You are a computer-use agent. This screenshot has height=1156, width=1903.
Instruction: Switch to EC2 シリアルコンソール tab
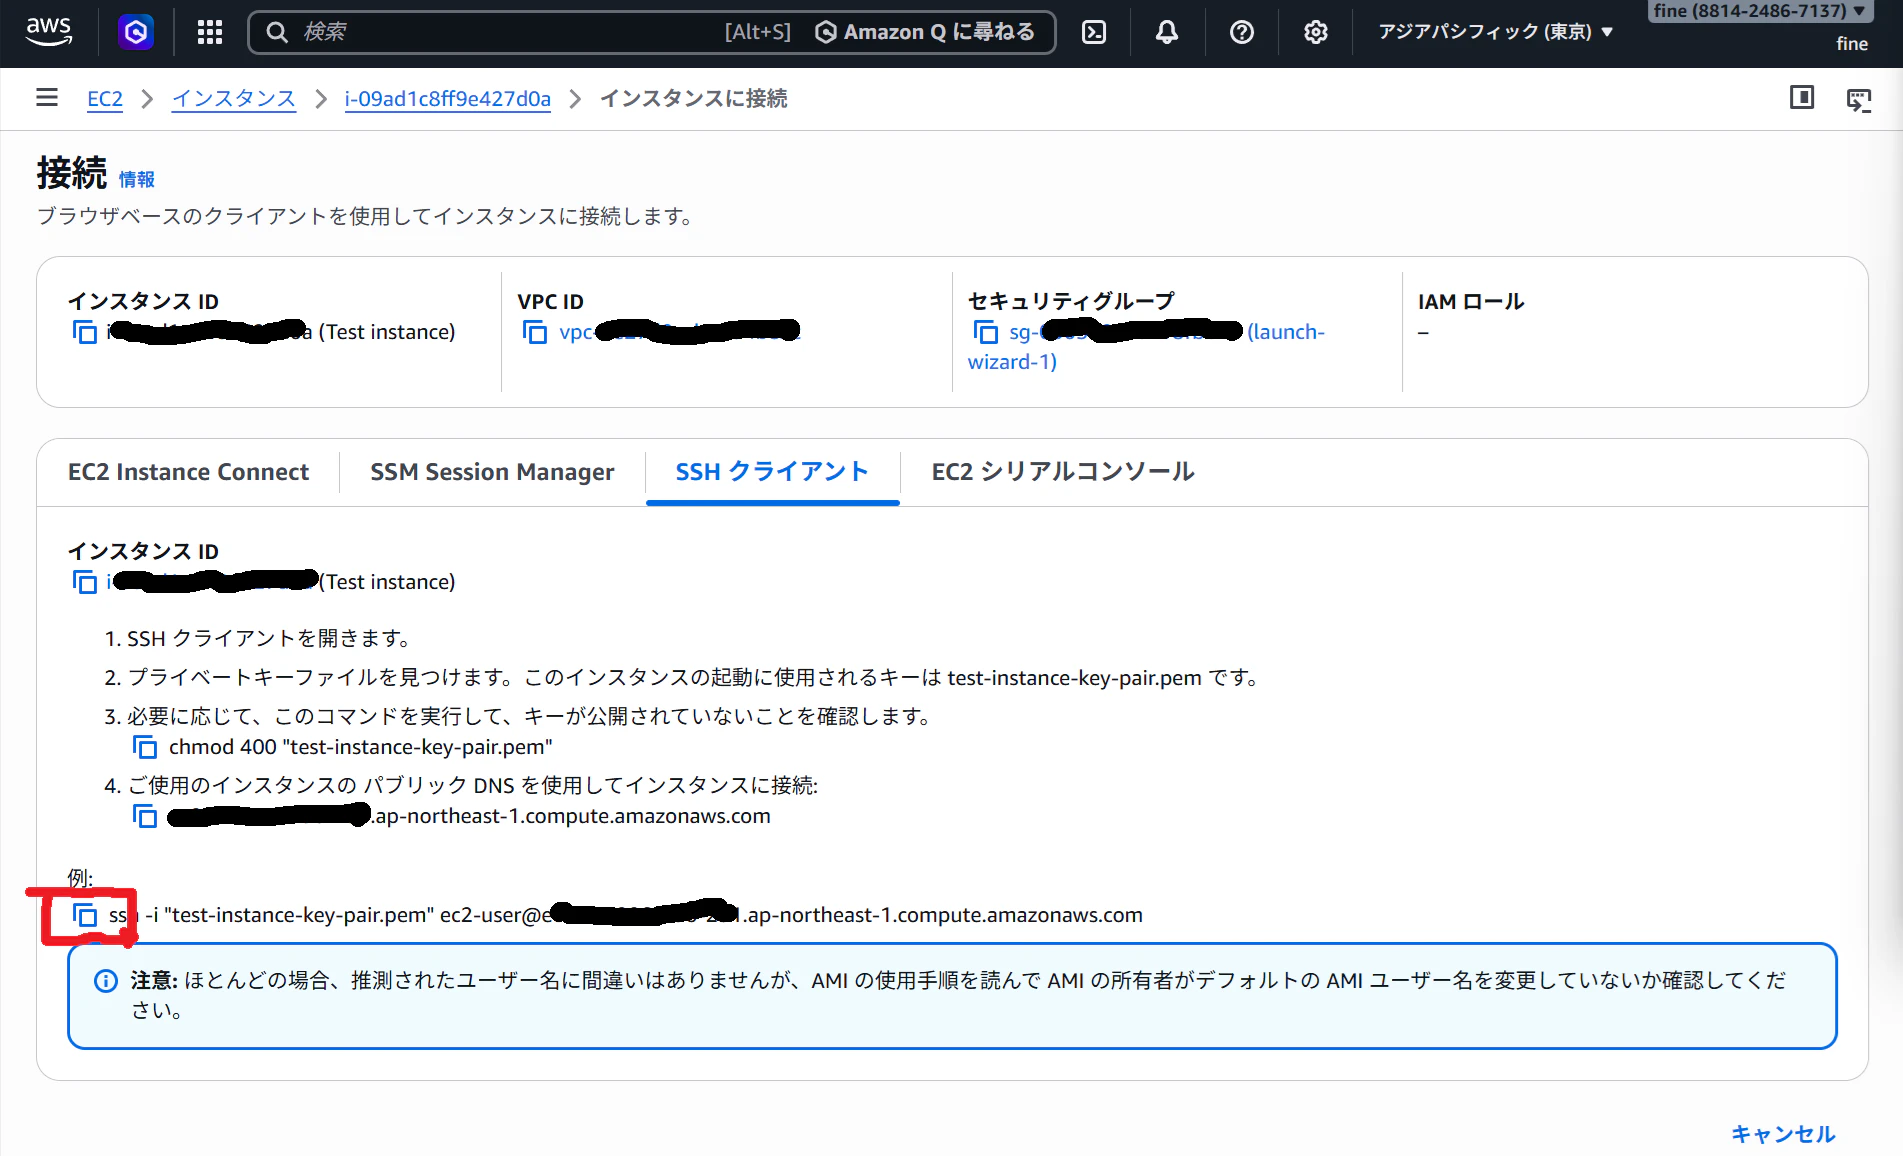(x=1063, y=472)
